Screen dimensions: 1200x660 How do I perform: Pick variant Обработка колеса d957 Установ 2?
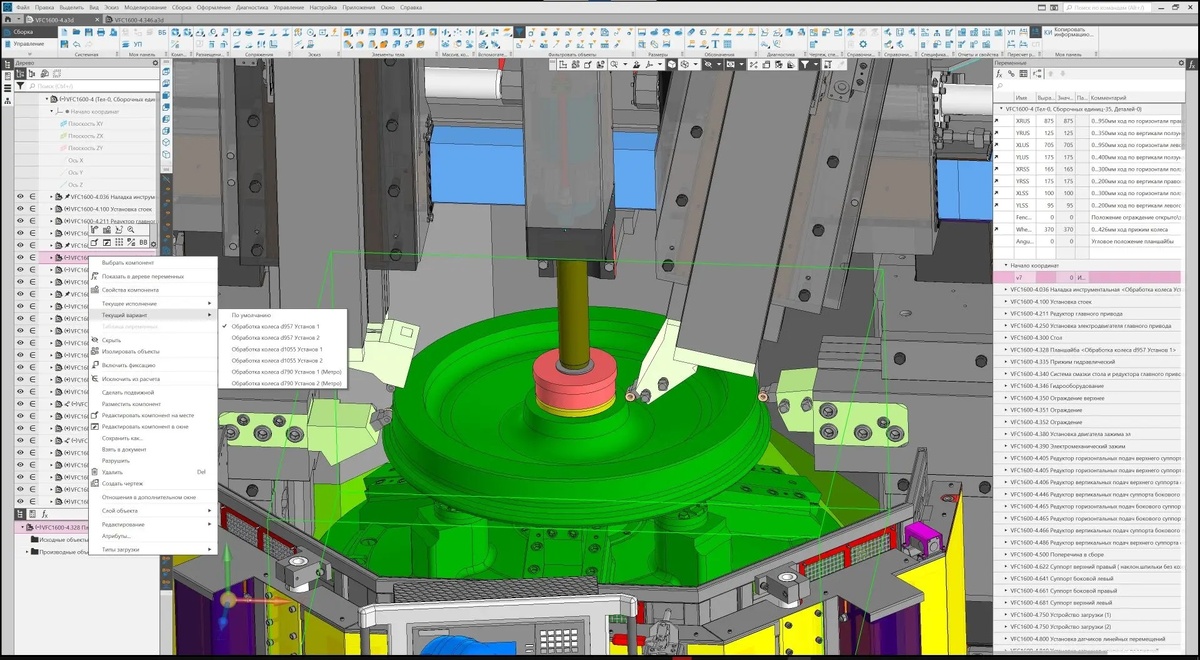pyautogui.click(x=276, y=338)
